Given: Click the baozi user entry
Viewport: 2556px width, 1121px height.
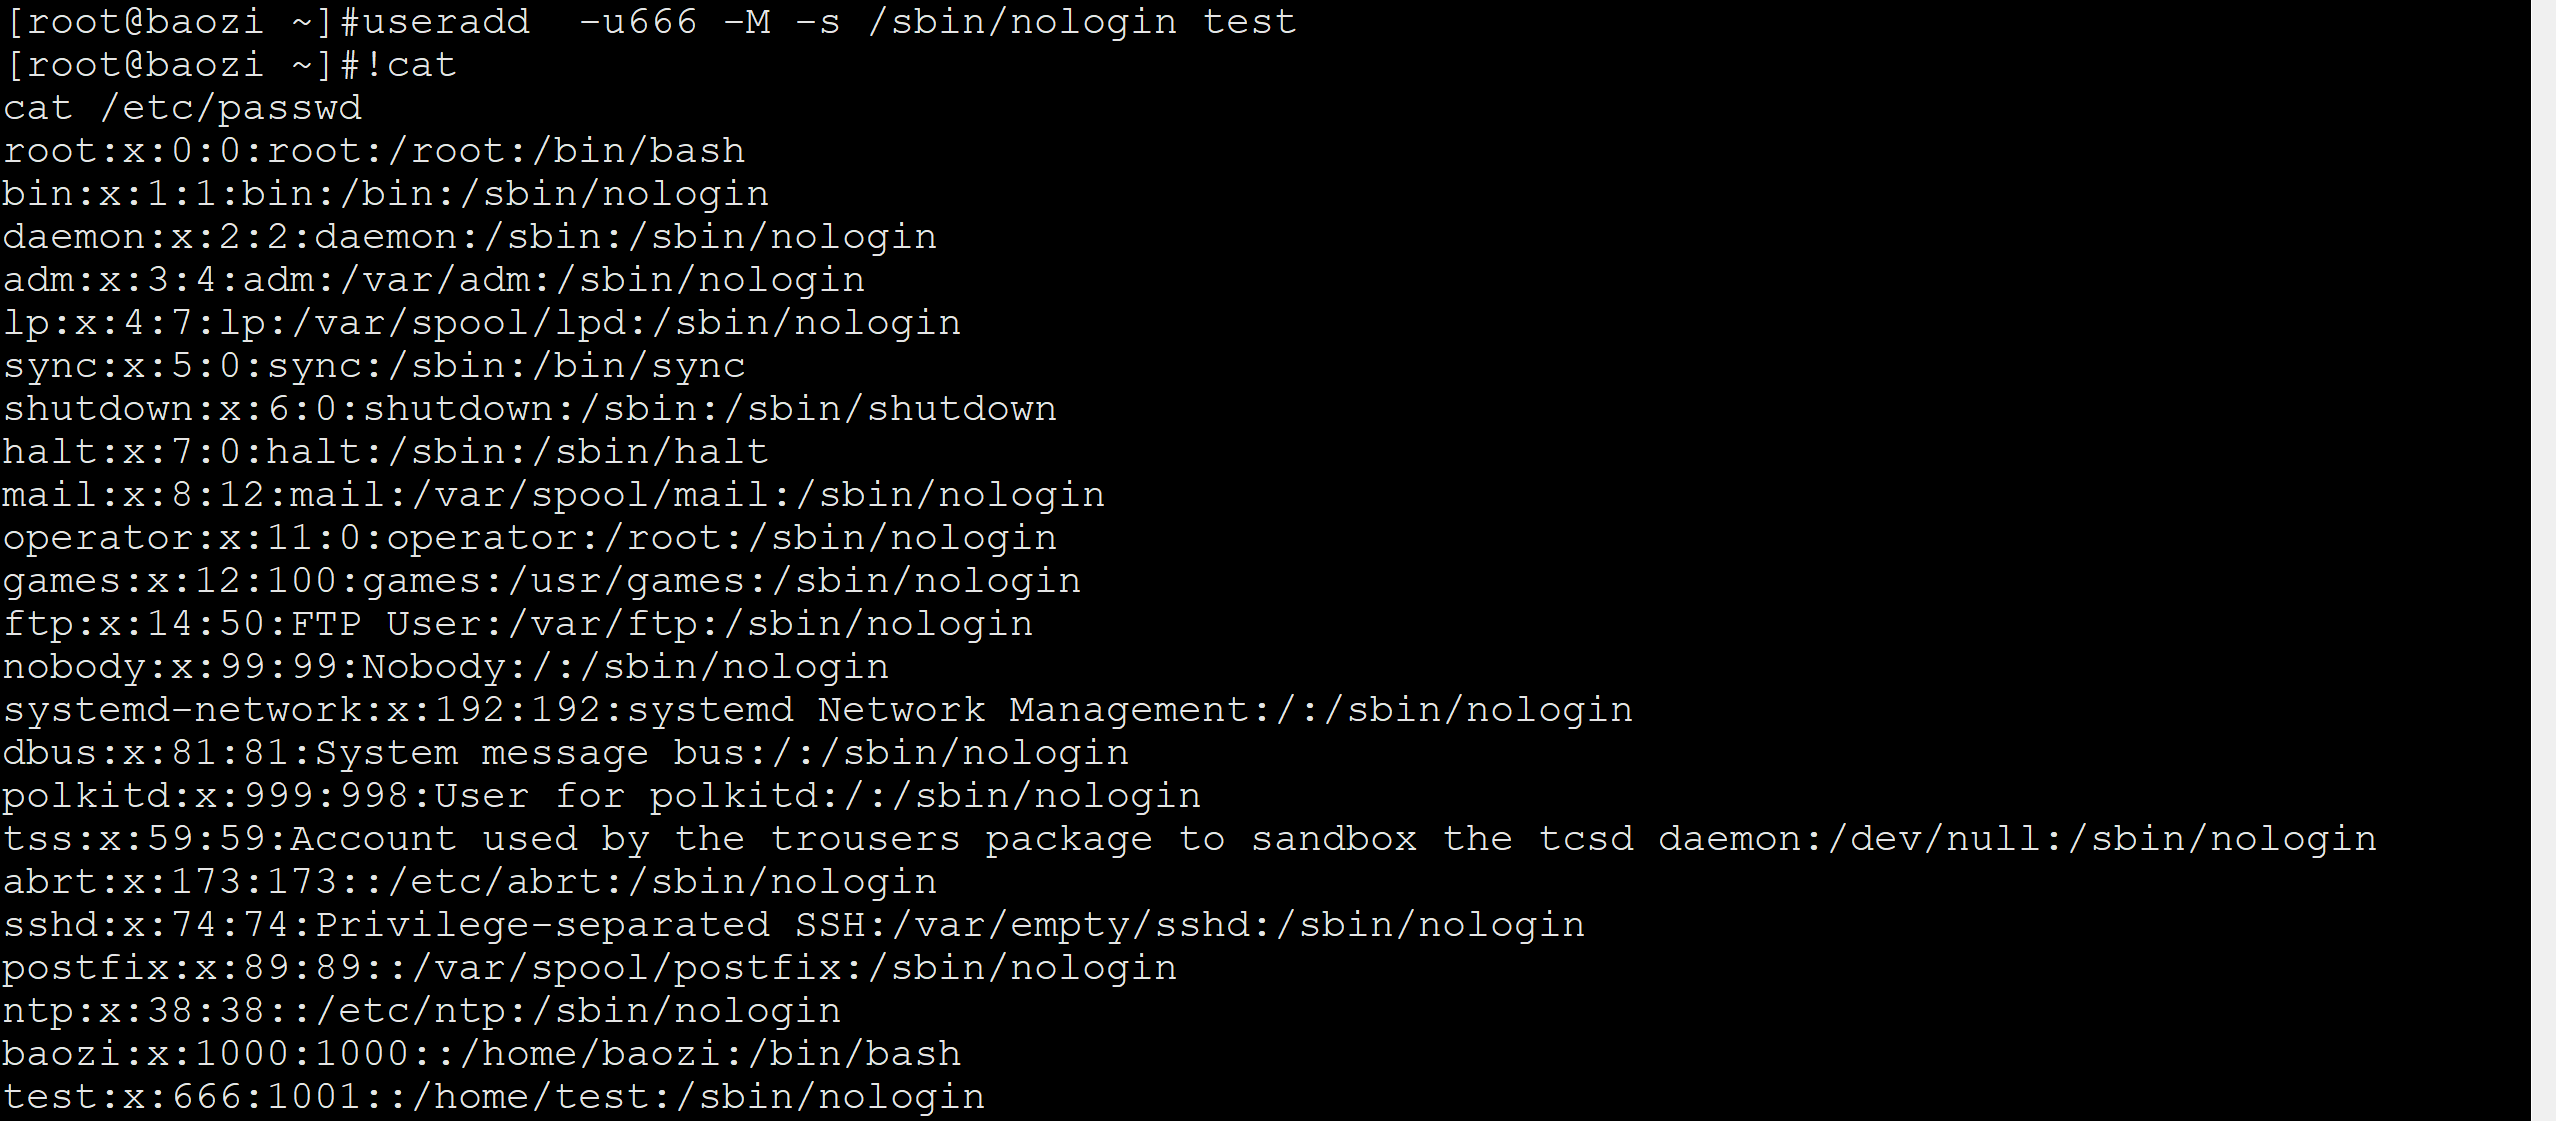Looking at the screenshot, I should (481, 1054).
